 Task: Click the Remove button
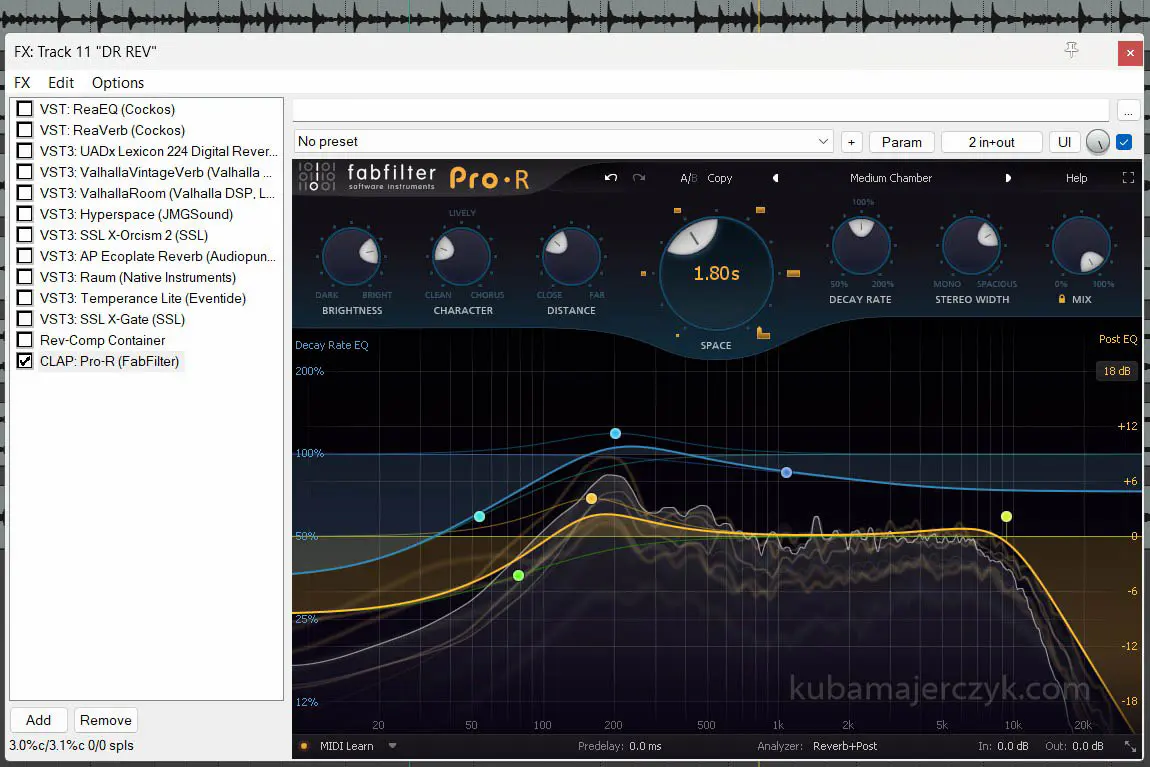pos(106,720)
